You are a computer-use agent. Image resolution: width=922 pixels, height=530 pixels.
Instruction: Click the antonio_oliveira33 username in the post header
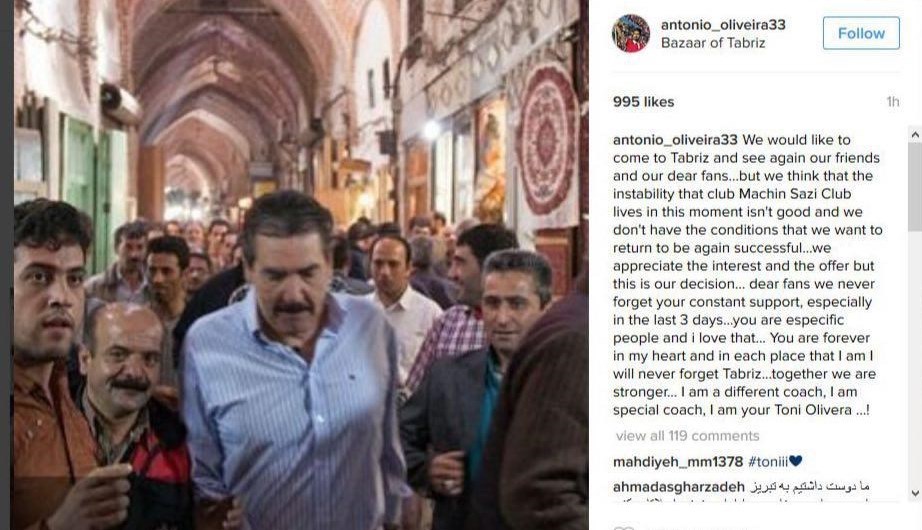click(723, 25)
